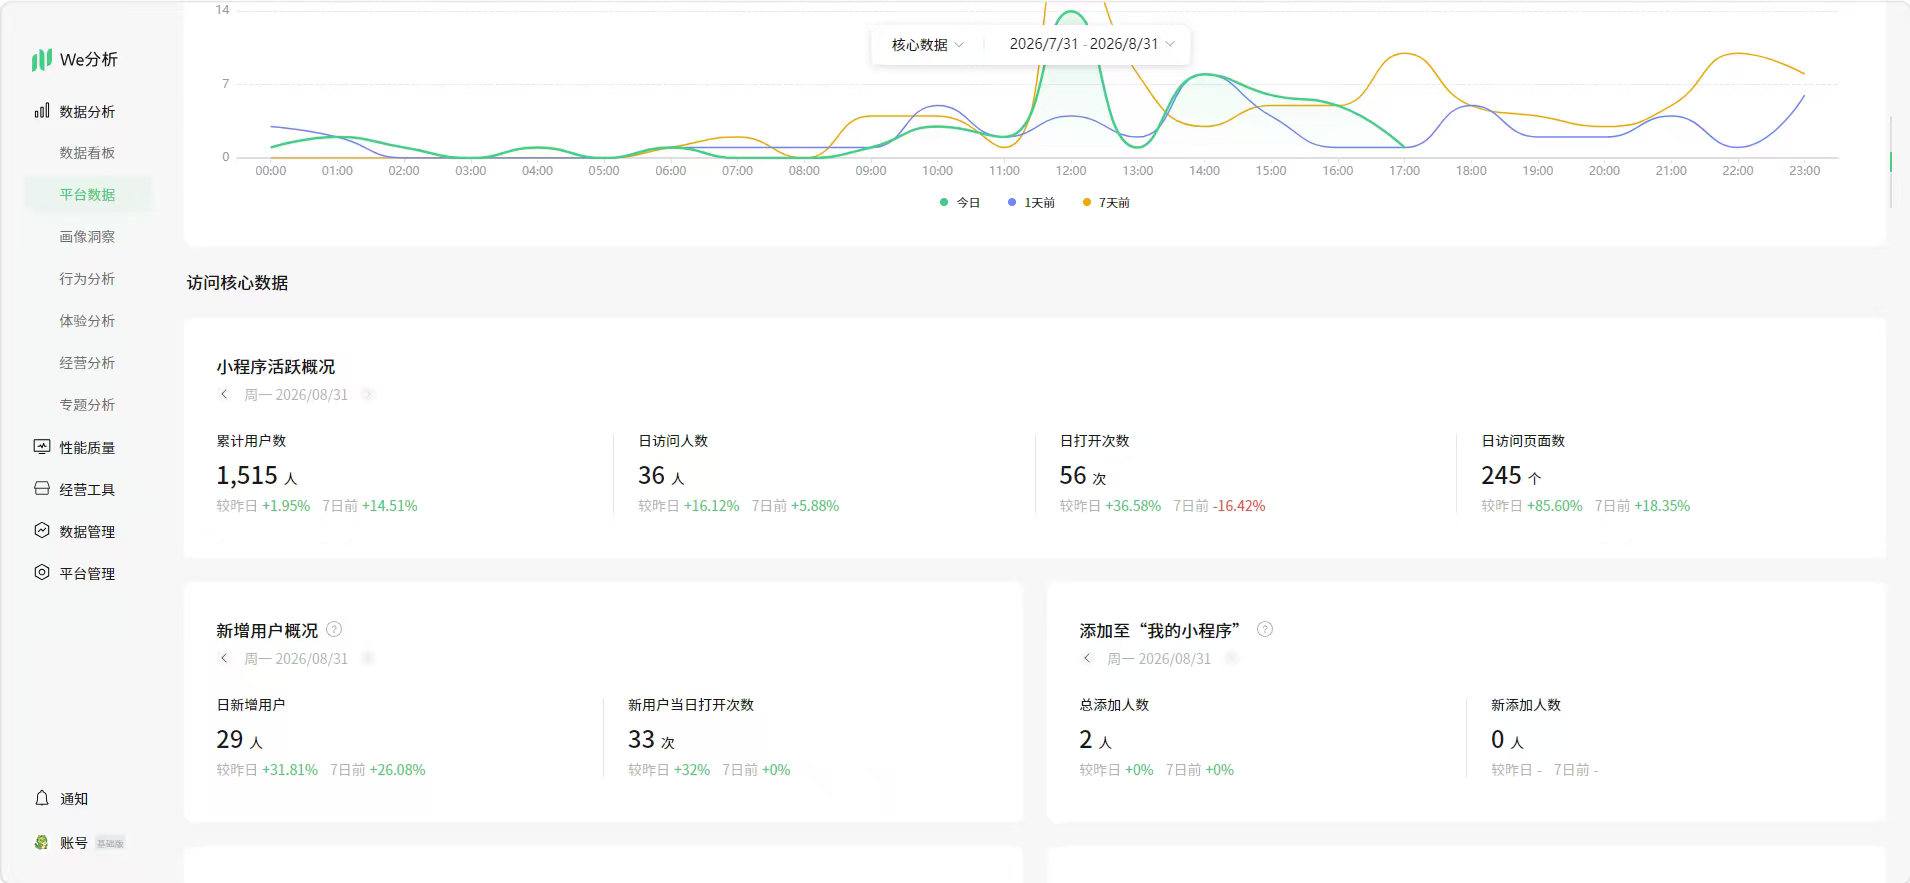The image size is (1910, 883).
Task: Go to previous day in 小程序活跃概况
Action: pos(224,394)
